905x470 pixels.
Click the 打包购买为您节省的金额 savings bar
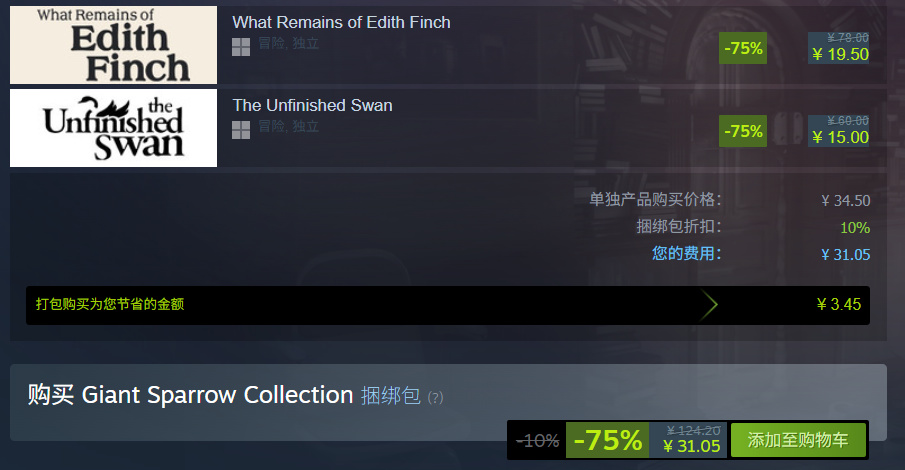pos(448,305)
